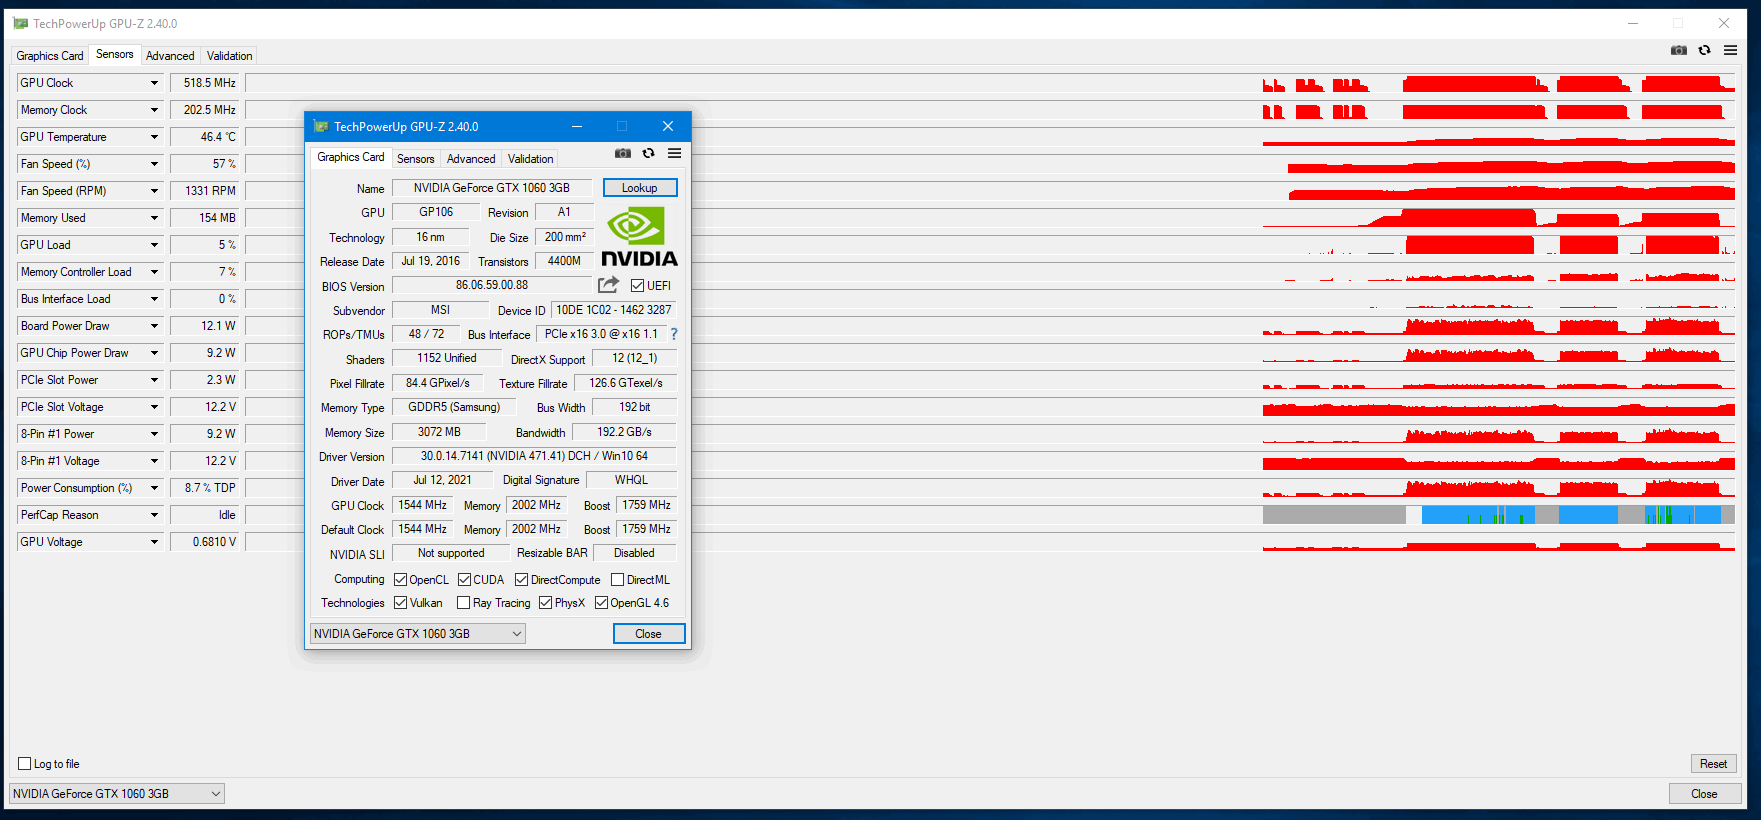
Task: Open the GPU Temperature sensor dropdown arrow
Action: point(154,137)
